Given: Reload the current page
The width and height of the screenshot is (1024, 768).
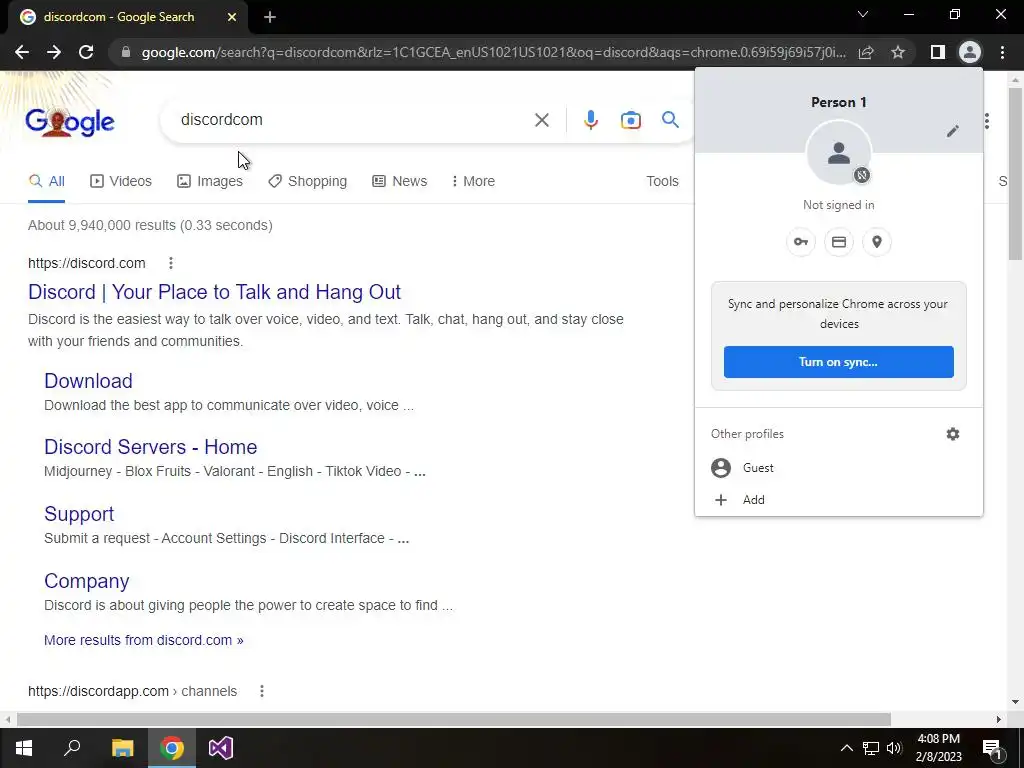Looking at the screenshot, I should (x=86, y=52).
